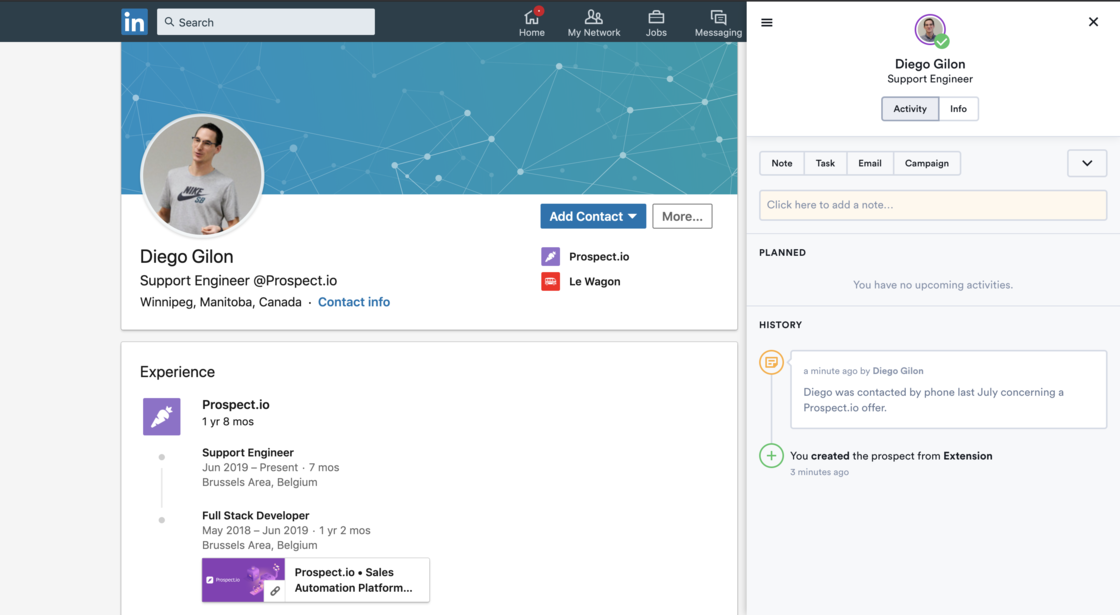Open the Messaging icon
The width and height of the screenshot is (1120, 615).
tap(718, 18)
